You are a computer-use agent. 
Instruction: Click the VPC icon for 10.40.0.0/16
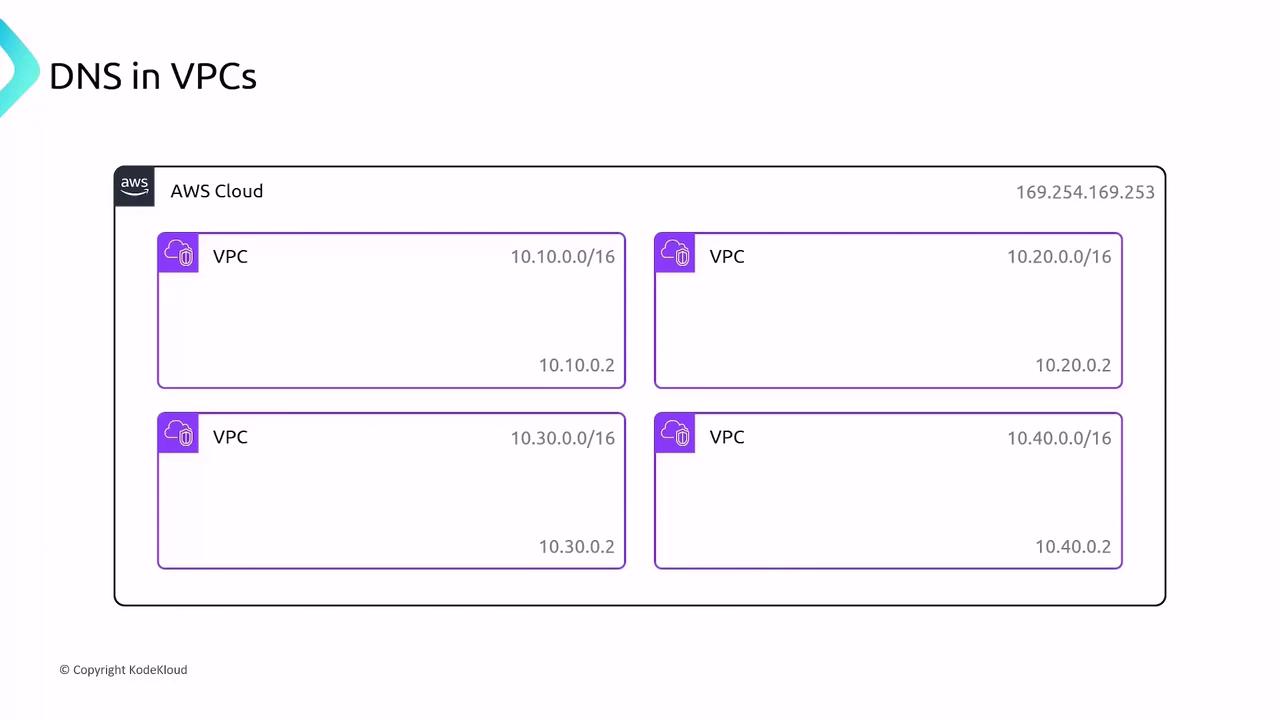675,434
